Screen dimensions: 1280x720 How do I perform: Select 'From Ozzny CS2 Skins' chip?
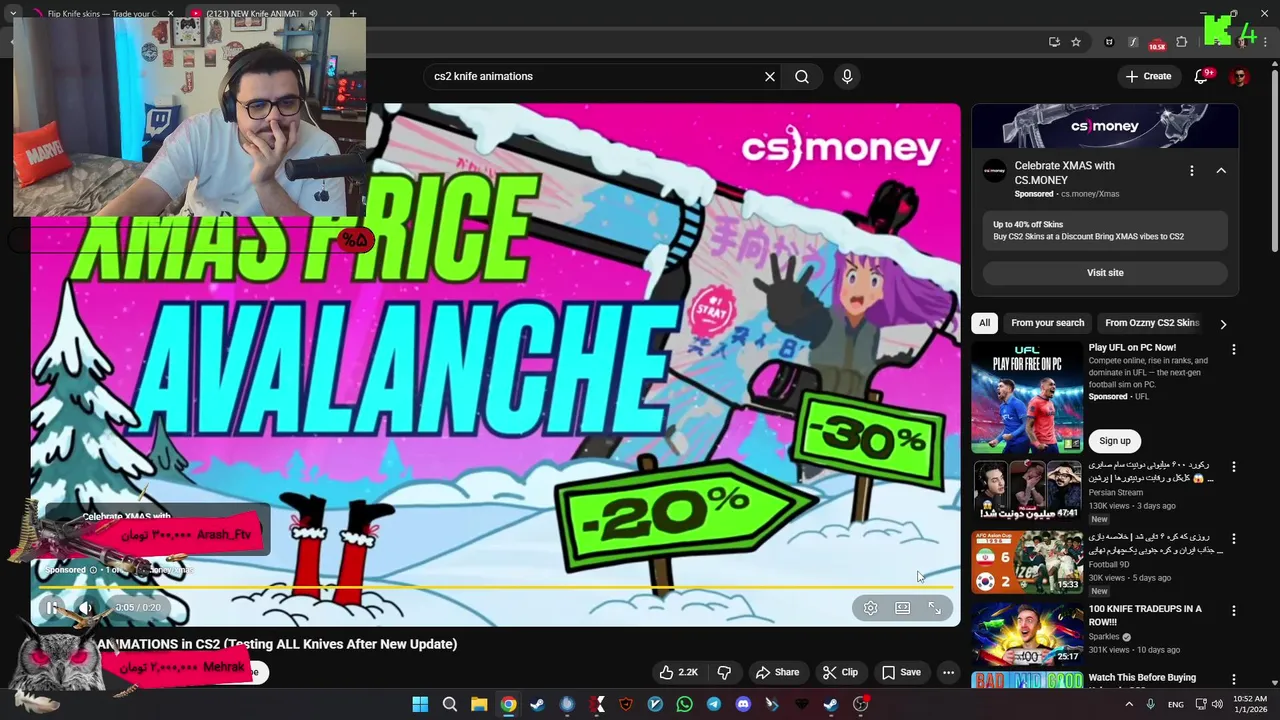pos(1152,323)
